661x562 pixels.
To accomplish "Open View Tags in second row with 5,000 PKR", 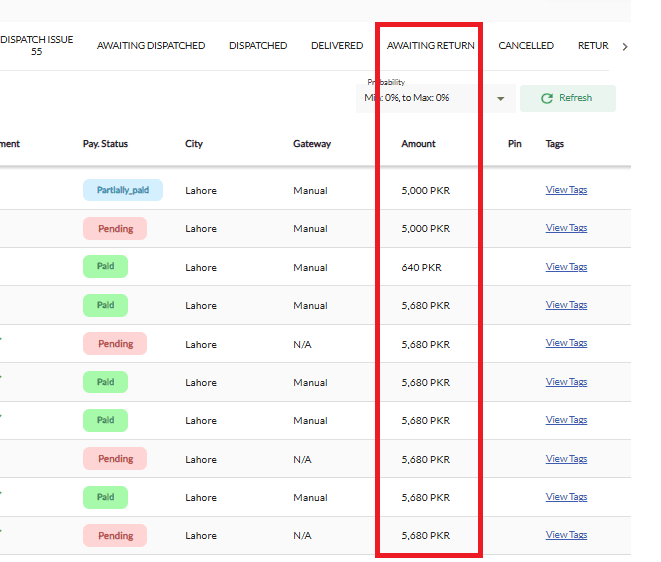I will click(566, 228).
